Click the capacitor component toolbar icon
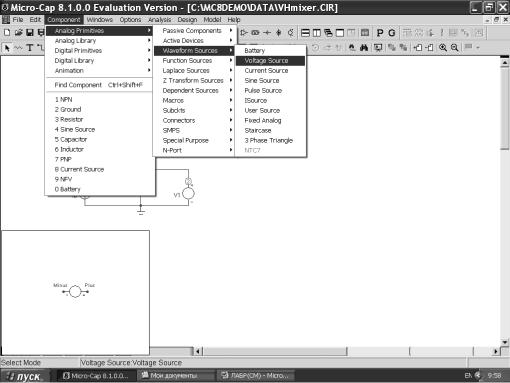The image size is (510, 383). pyautogui.click(x=267, y=33)
